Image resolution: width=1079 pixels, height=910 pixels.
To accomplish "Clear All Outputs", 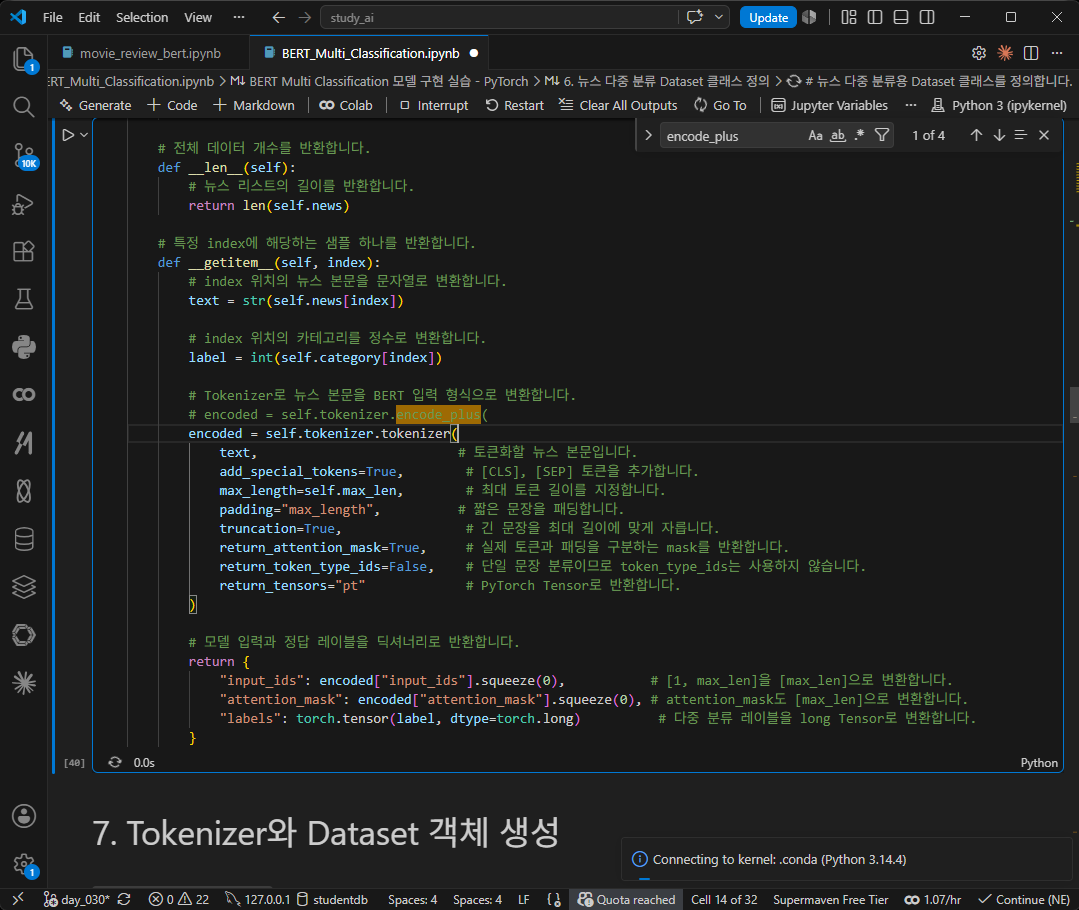I will point(618,105).
